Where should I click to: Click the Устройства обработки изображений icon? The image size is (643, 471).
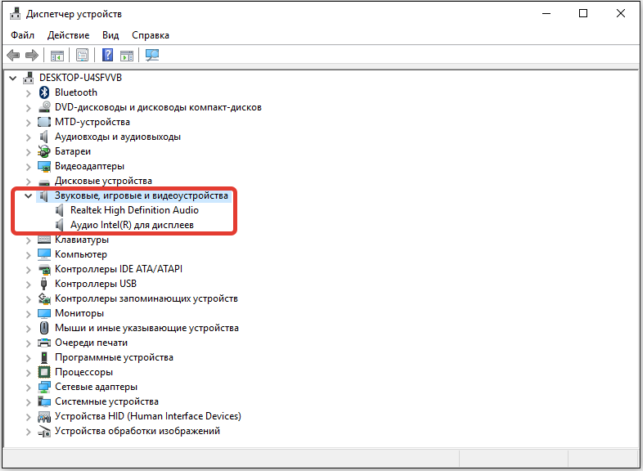click(44, 431)
